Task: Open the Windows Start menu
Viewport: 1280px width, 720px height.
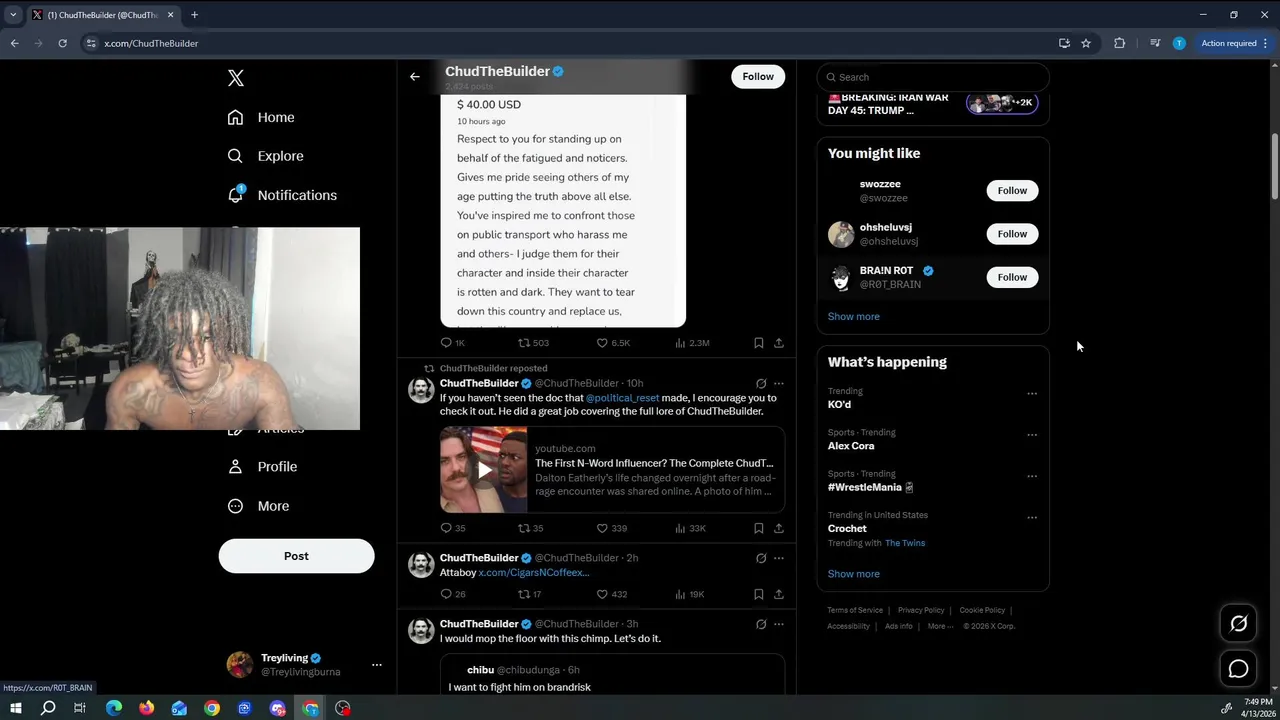Action: click(x=15, y=708)
